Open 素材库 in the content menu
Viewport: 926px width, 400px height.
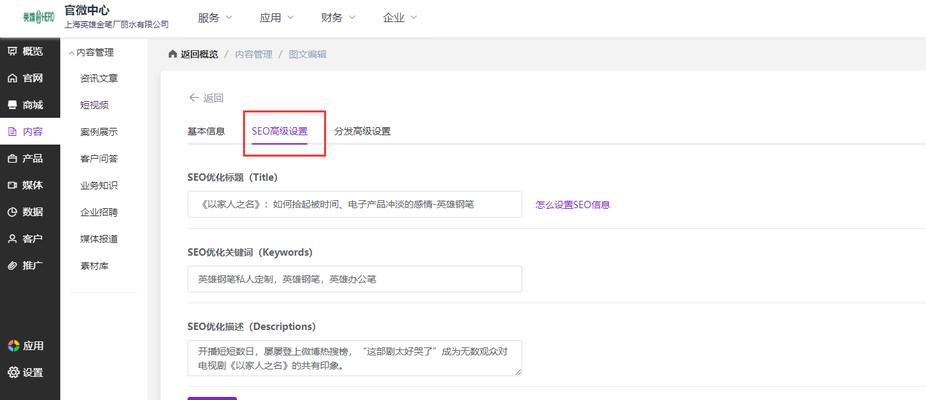pos(94,266)
